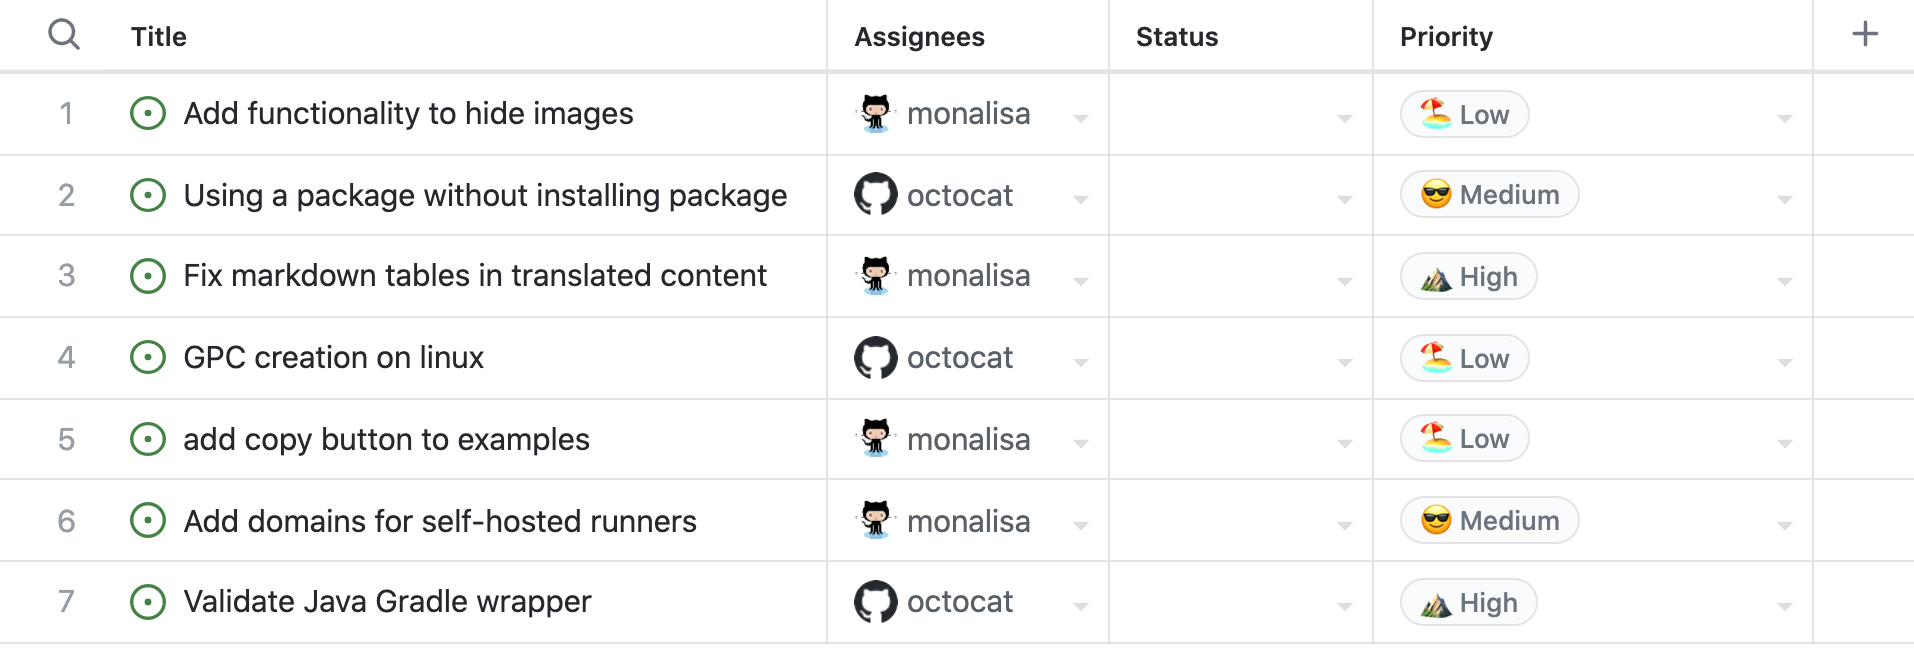Click the open-issue icon beside "Add functionality to hide images"

pos(147,113)
